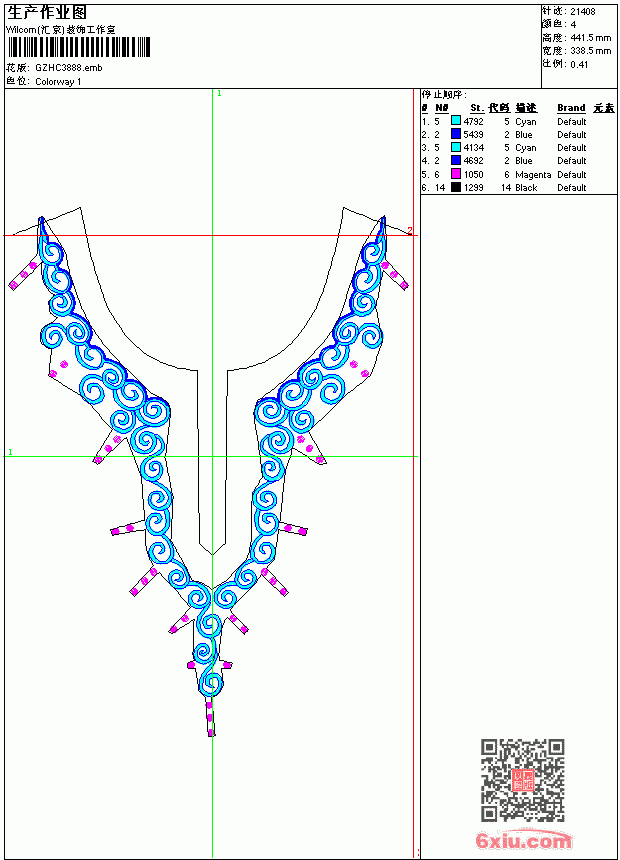Click the QR code image

click(523, 780)
